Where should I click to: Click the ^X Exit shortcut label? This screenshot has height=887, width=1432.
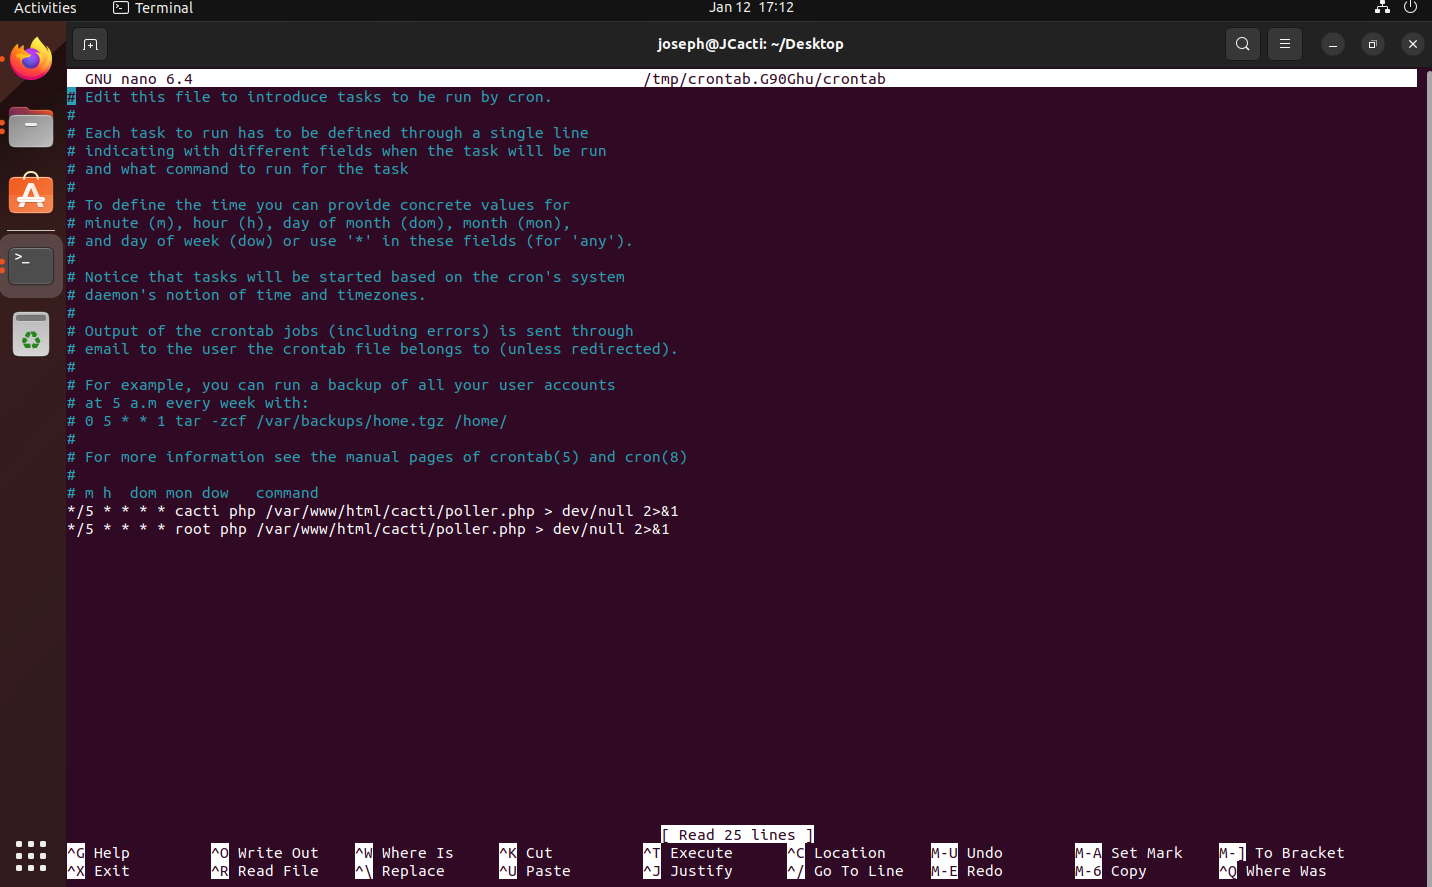click(99, 871)
